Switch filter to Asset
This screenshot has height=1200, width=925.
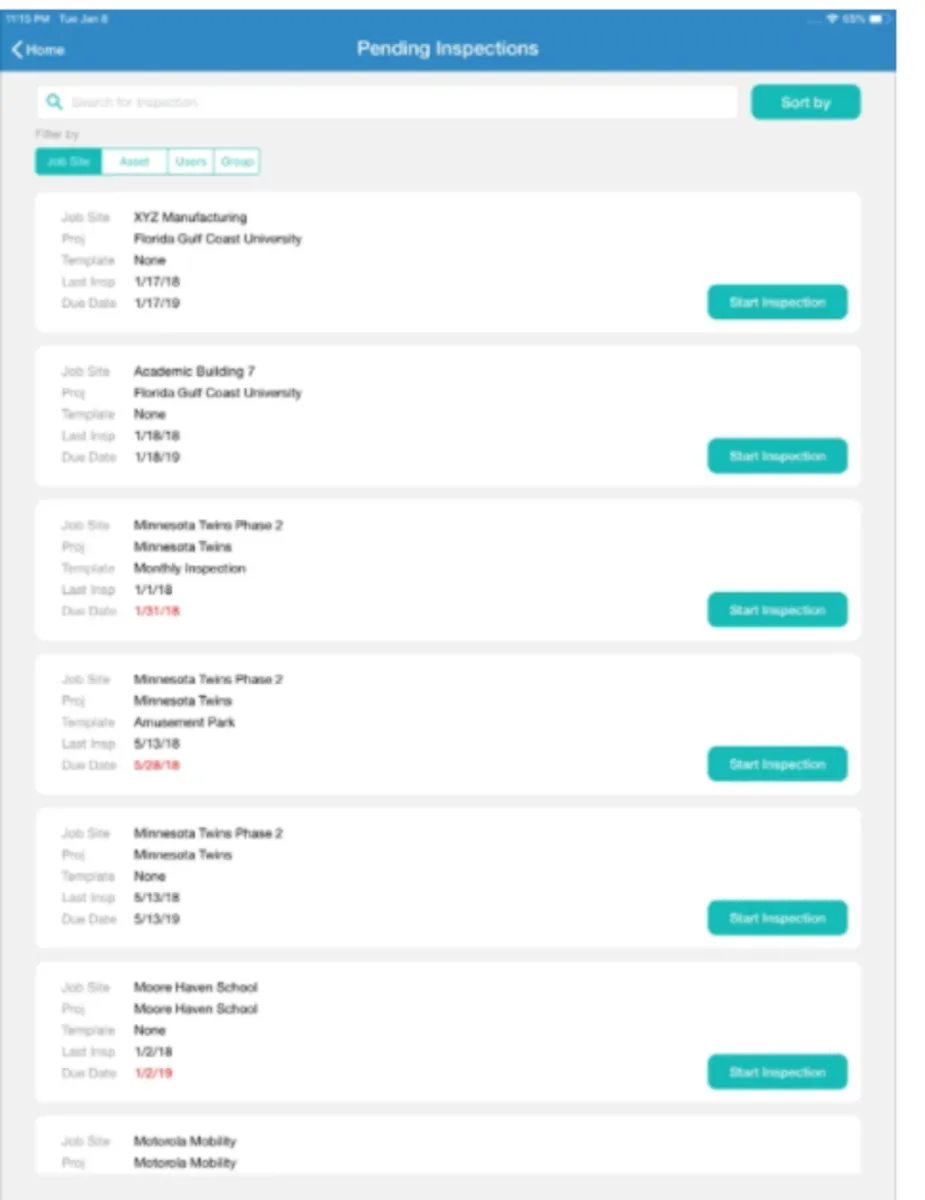coord(134,161)
